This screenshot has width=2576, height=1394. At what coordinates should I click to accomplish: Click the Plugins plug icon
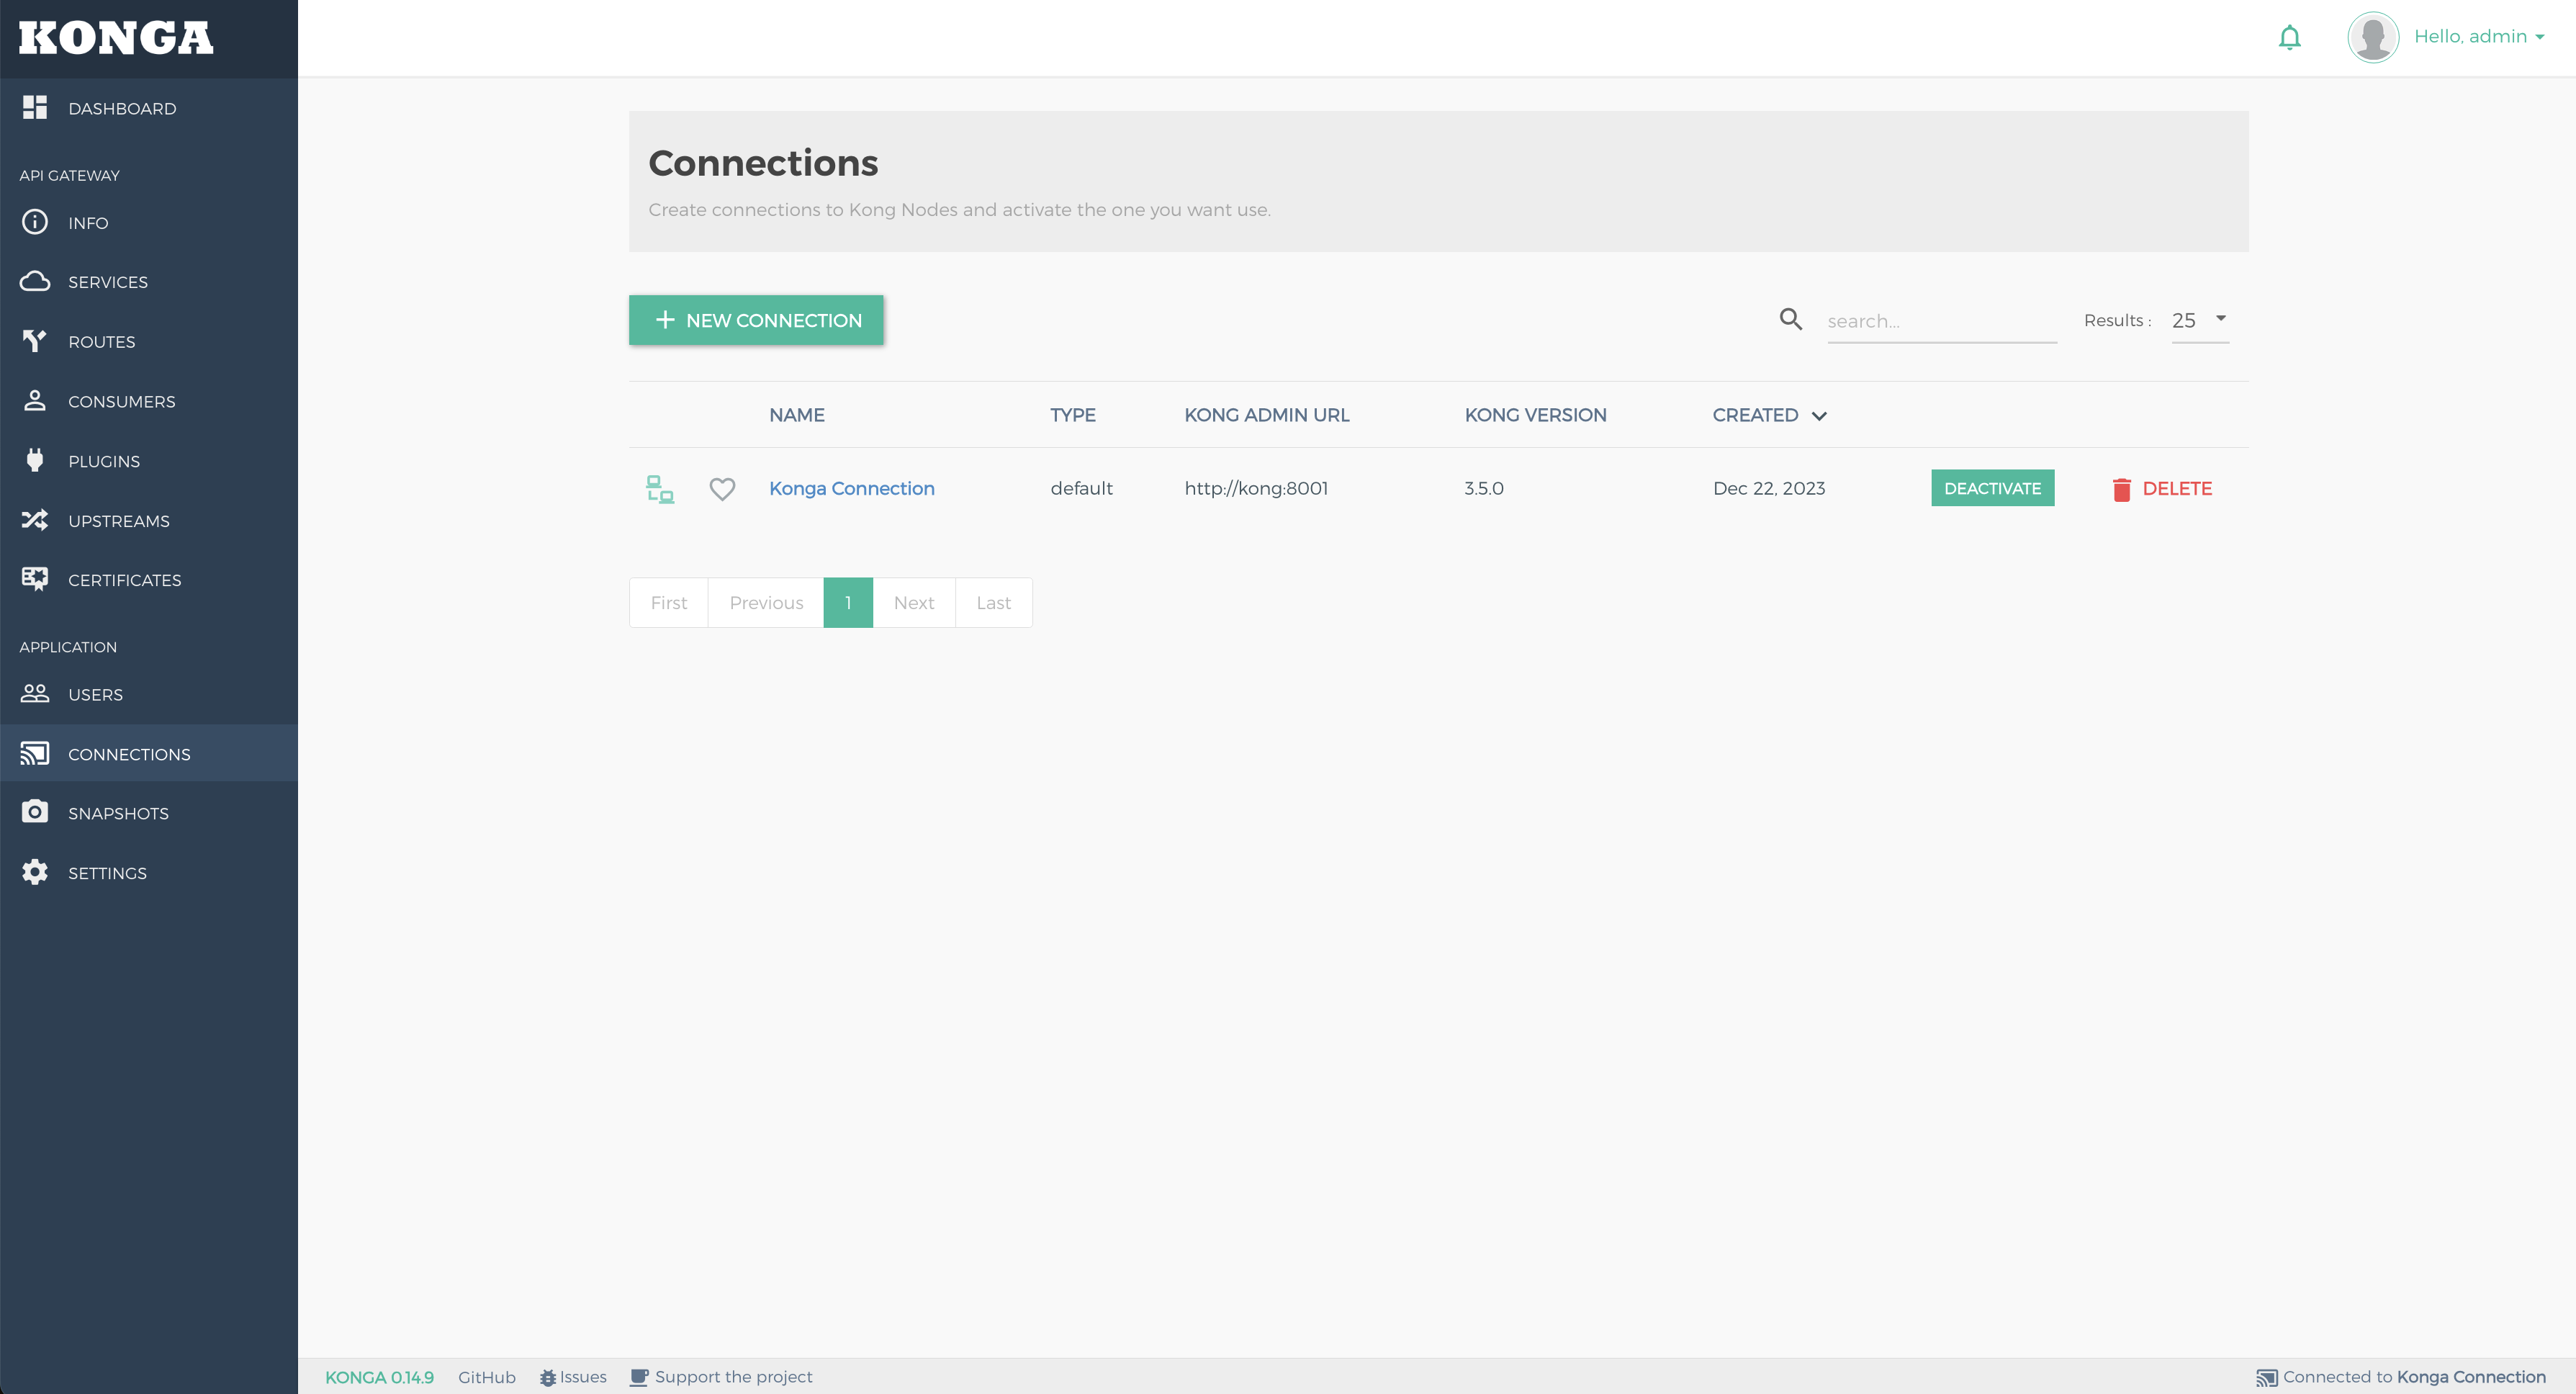point(35,460)
